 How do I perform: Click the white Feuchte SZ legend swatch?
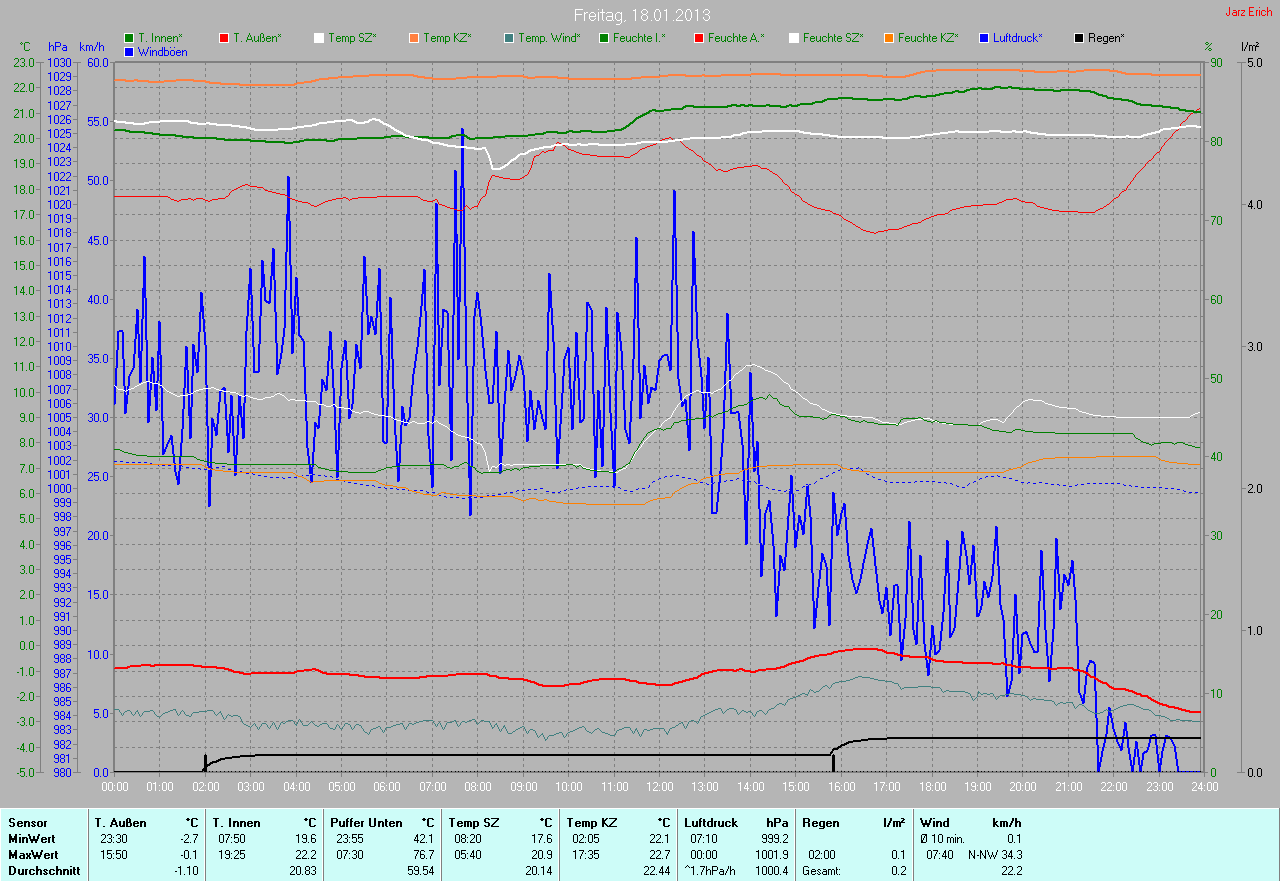794,38
